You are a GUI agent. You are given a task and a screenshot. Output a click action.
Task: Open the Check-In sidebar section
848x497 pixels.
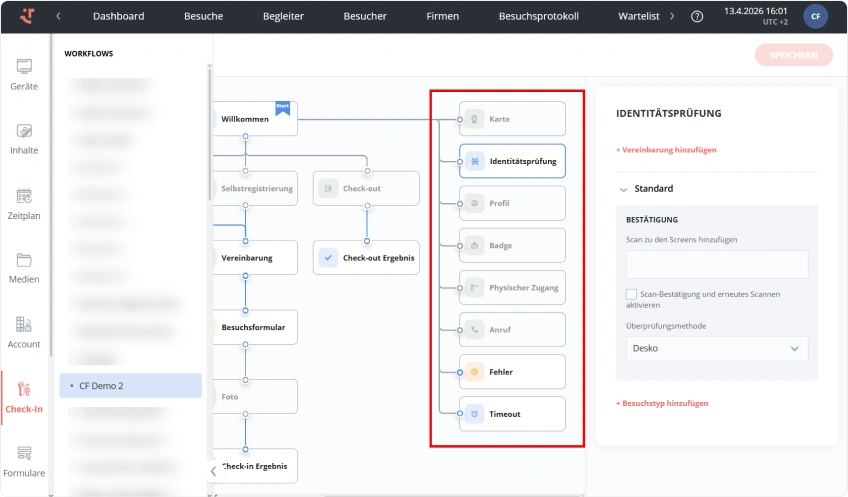tap(24, 397)
